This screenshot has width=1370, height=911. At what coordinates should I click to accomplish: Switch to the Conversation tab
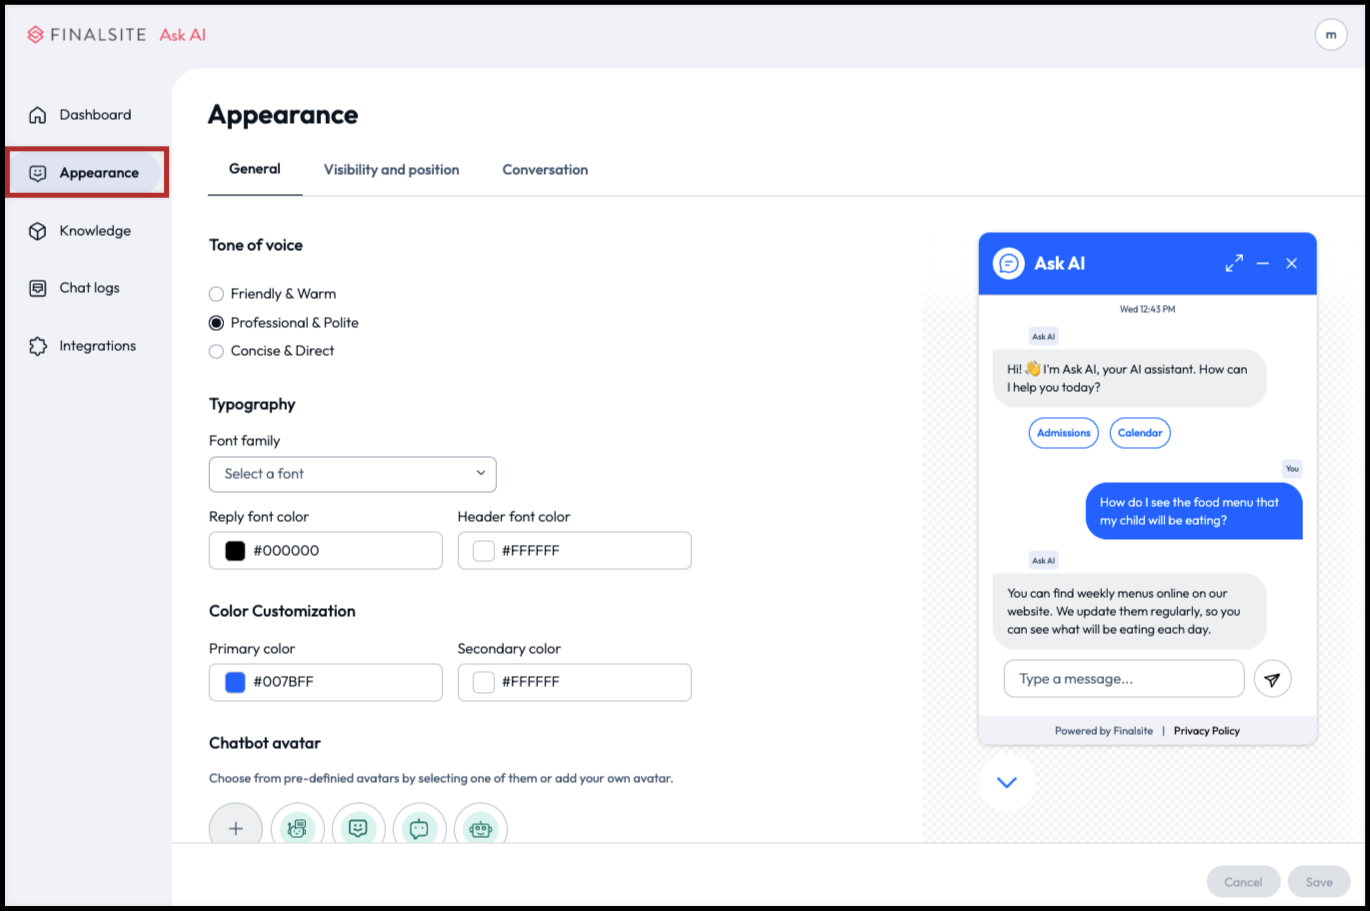coord(545,170)
